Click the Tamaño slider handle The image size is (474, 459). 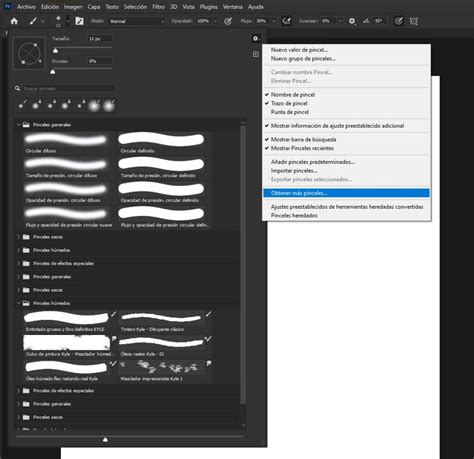pyautogui.click(x=56, y=50)
